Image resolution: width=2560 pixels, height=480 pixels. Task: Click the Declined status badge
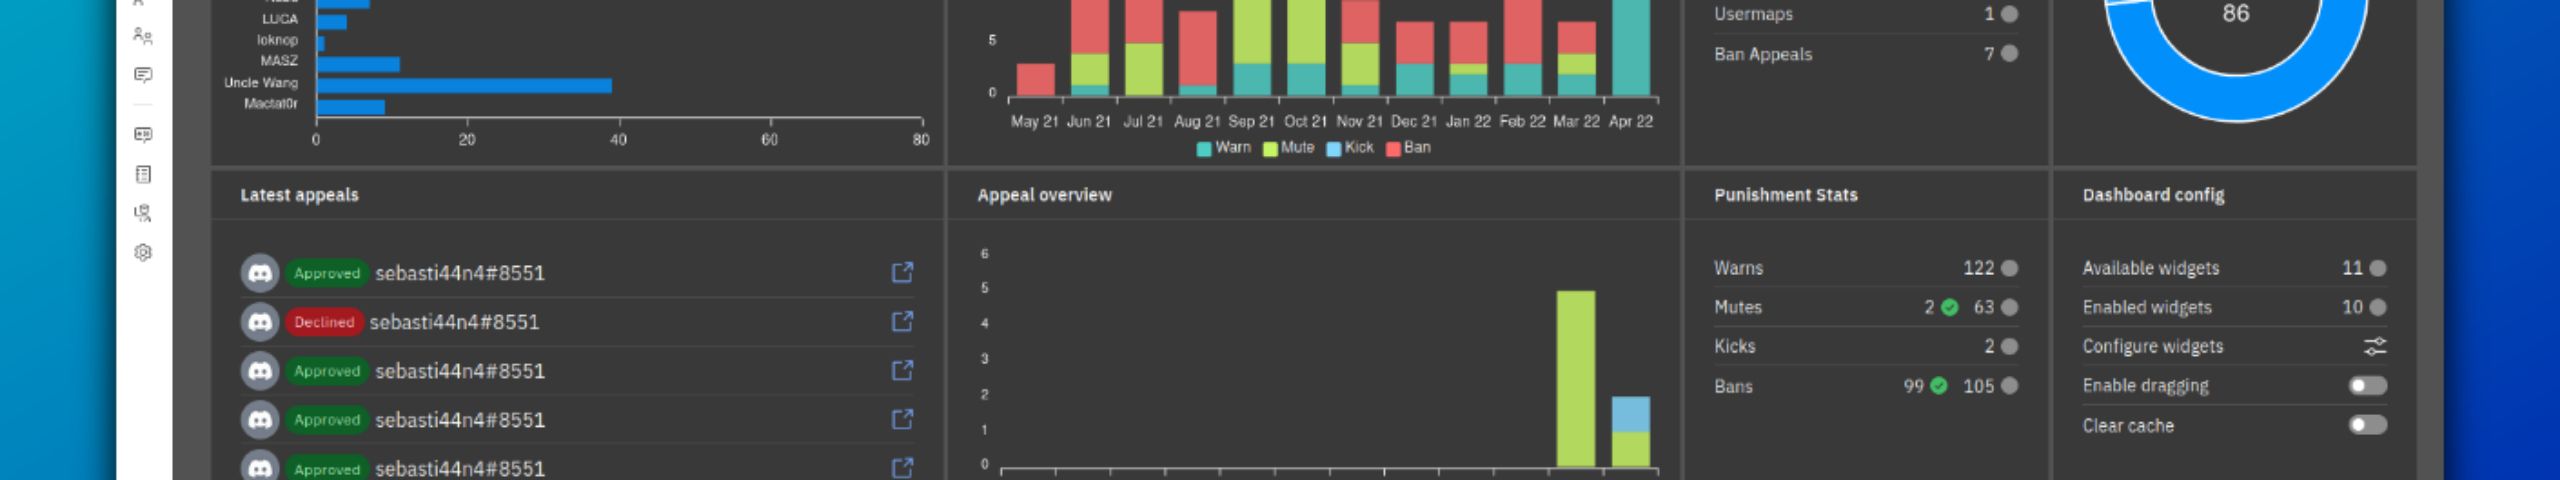click(x=324, y=322)
